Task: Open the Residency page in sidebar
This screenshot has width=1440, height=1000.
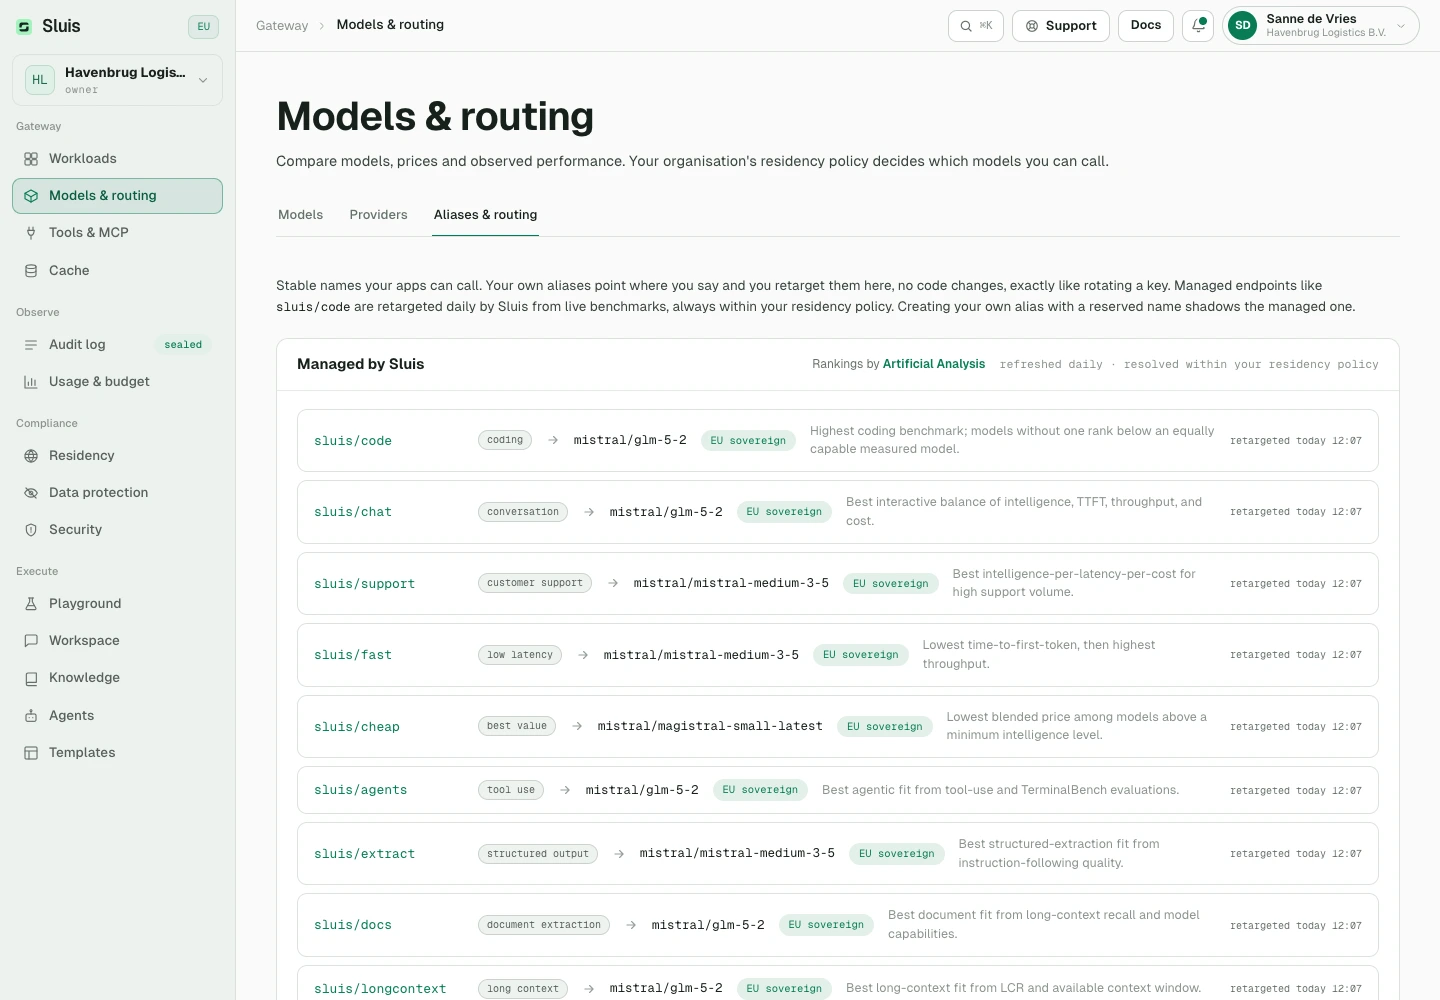Action: (117, 456)
